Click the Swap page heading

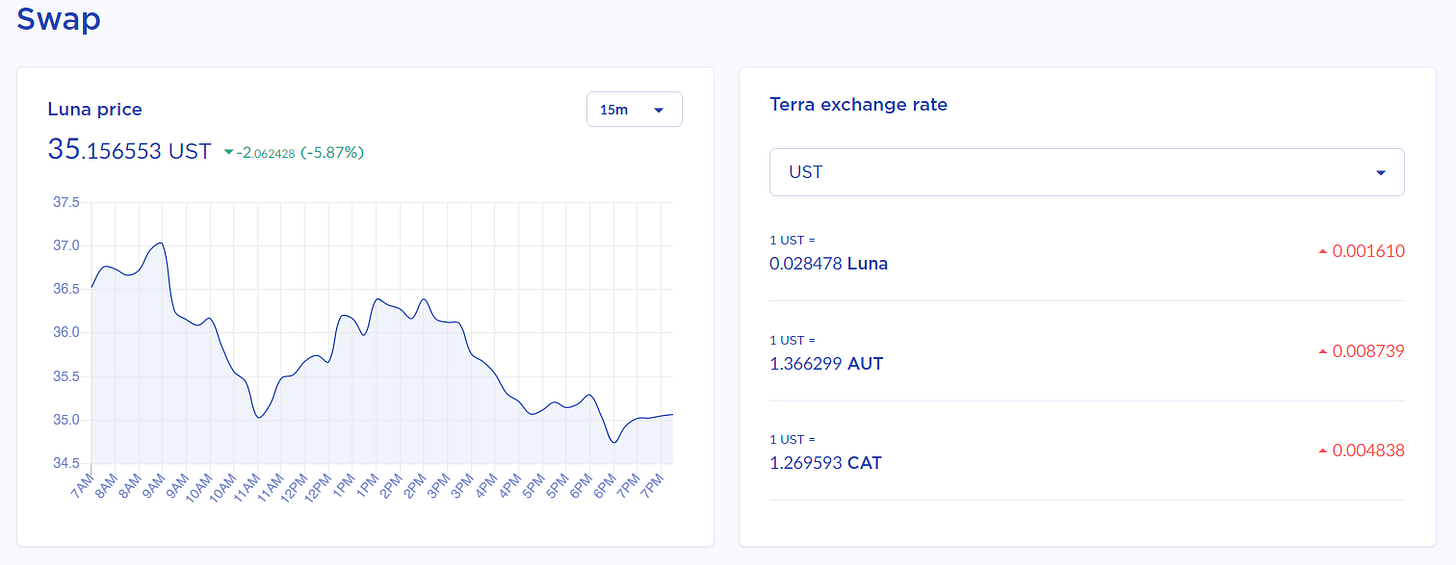point(58,18)
